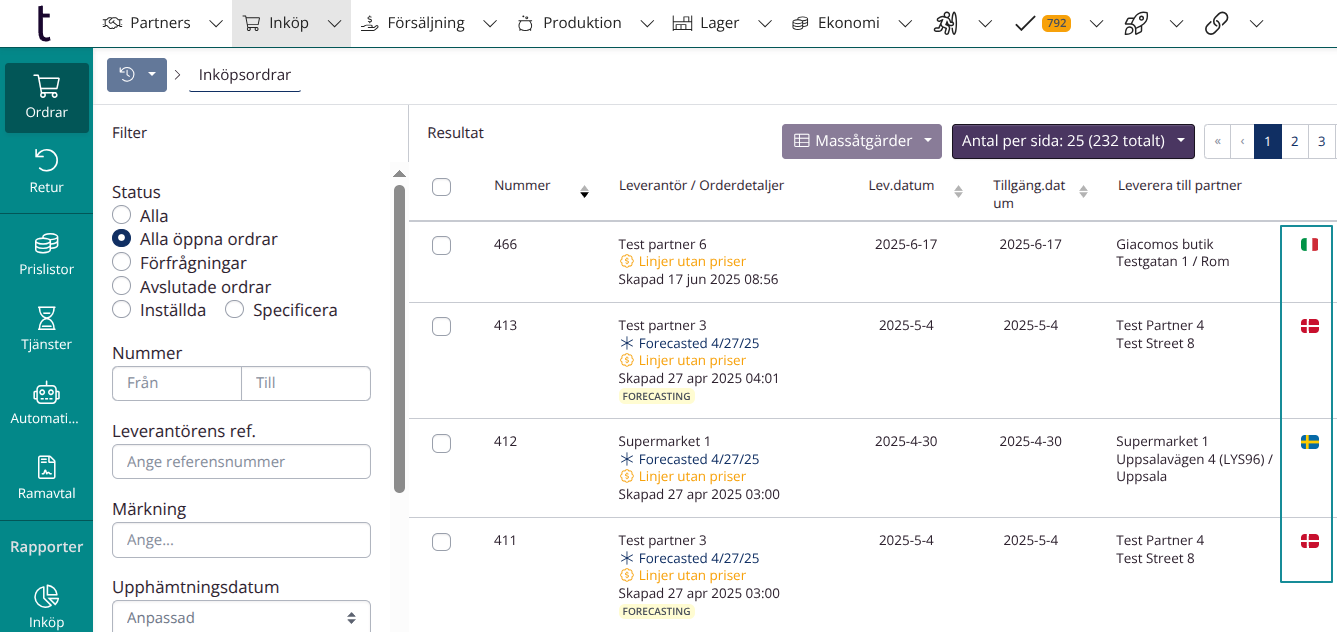
Task: Open the Antal per sida dropdown
Action: click(x=1073, y=141)
